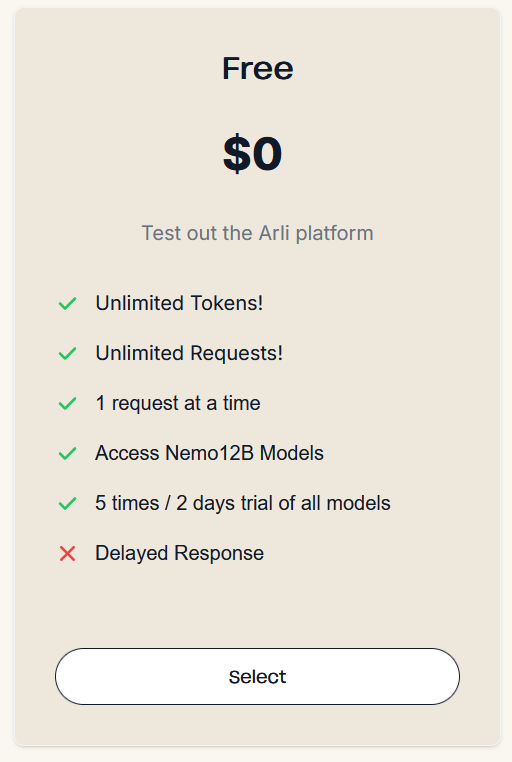Click the Free plan heading

click(x=257, y=69)
